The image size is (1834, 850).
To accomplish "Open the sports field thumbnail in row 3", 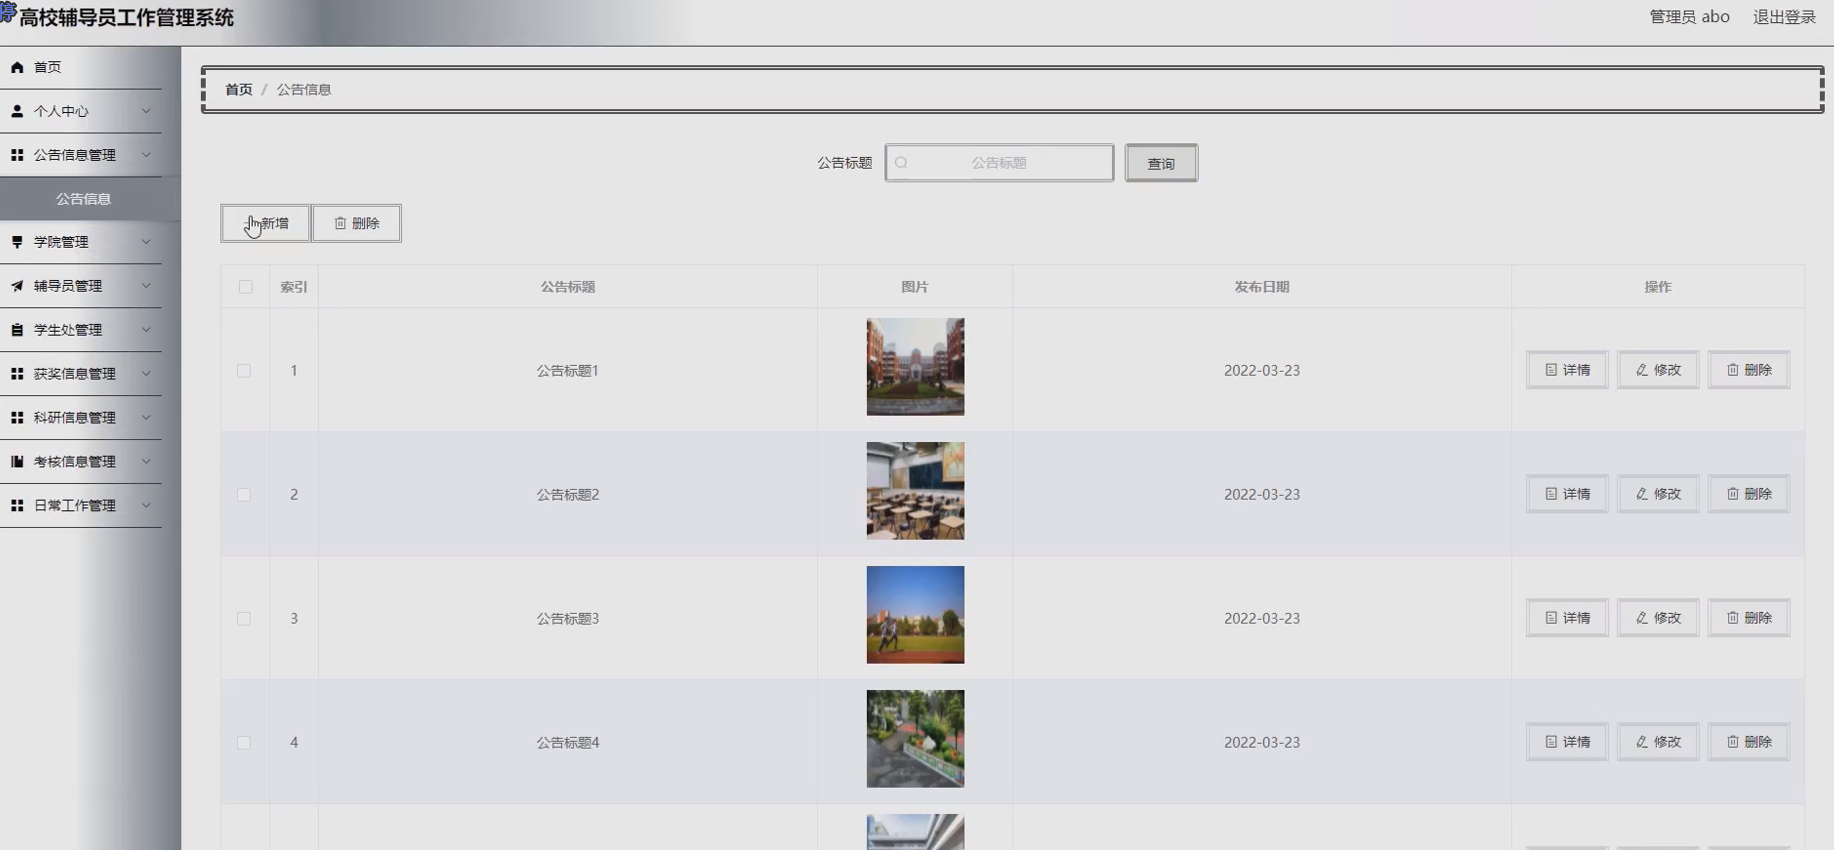I will point(915,615).
